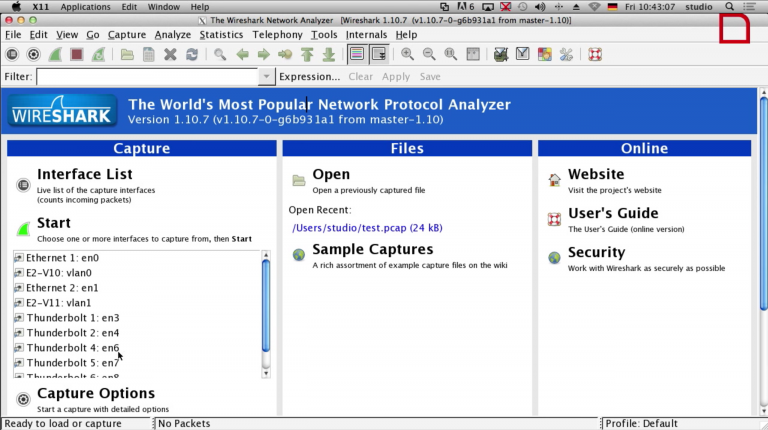Open Interface List in Capture panel
Screen dimensions: 768x430
(x=84, y=174)
